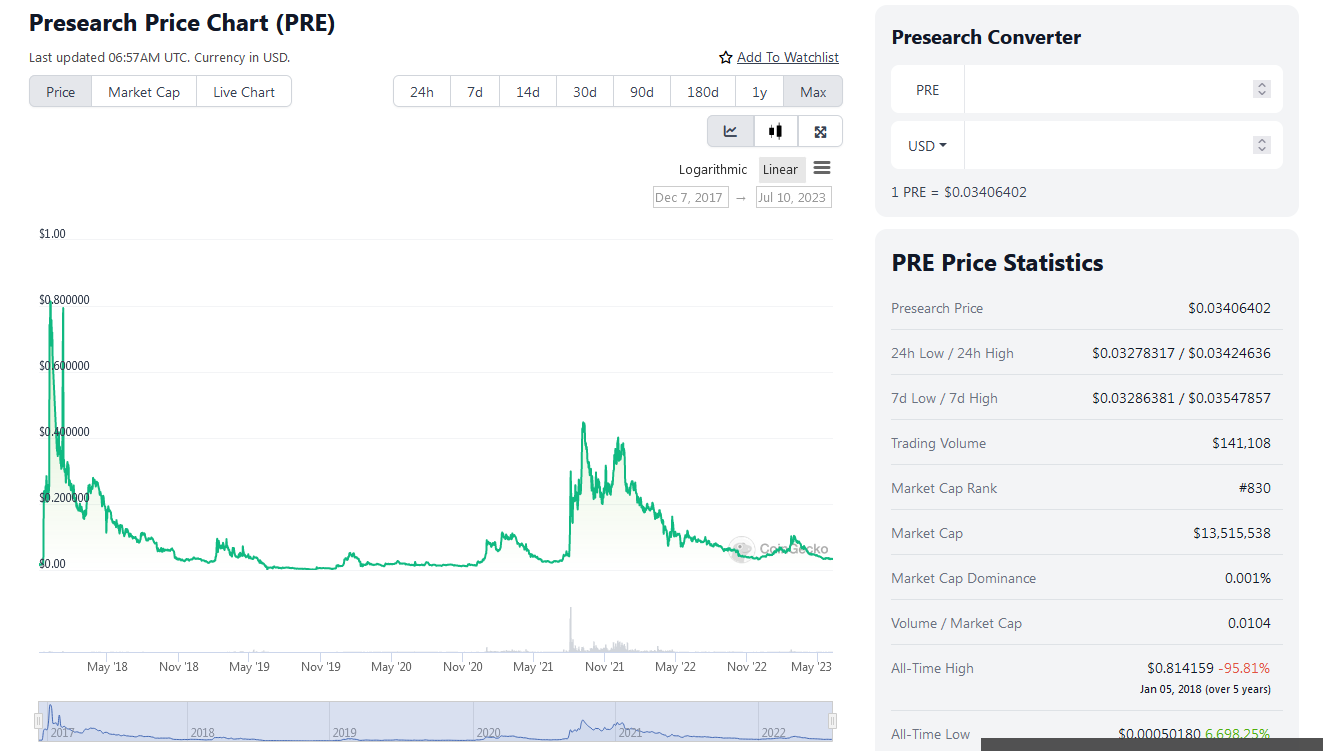1323x751 pixels.
Task: Click the PRE converter input field
Action: coord(1107,90)
